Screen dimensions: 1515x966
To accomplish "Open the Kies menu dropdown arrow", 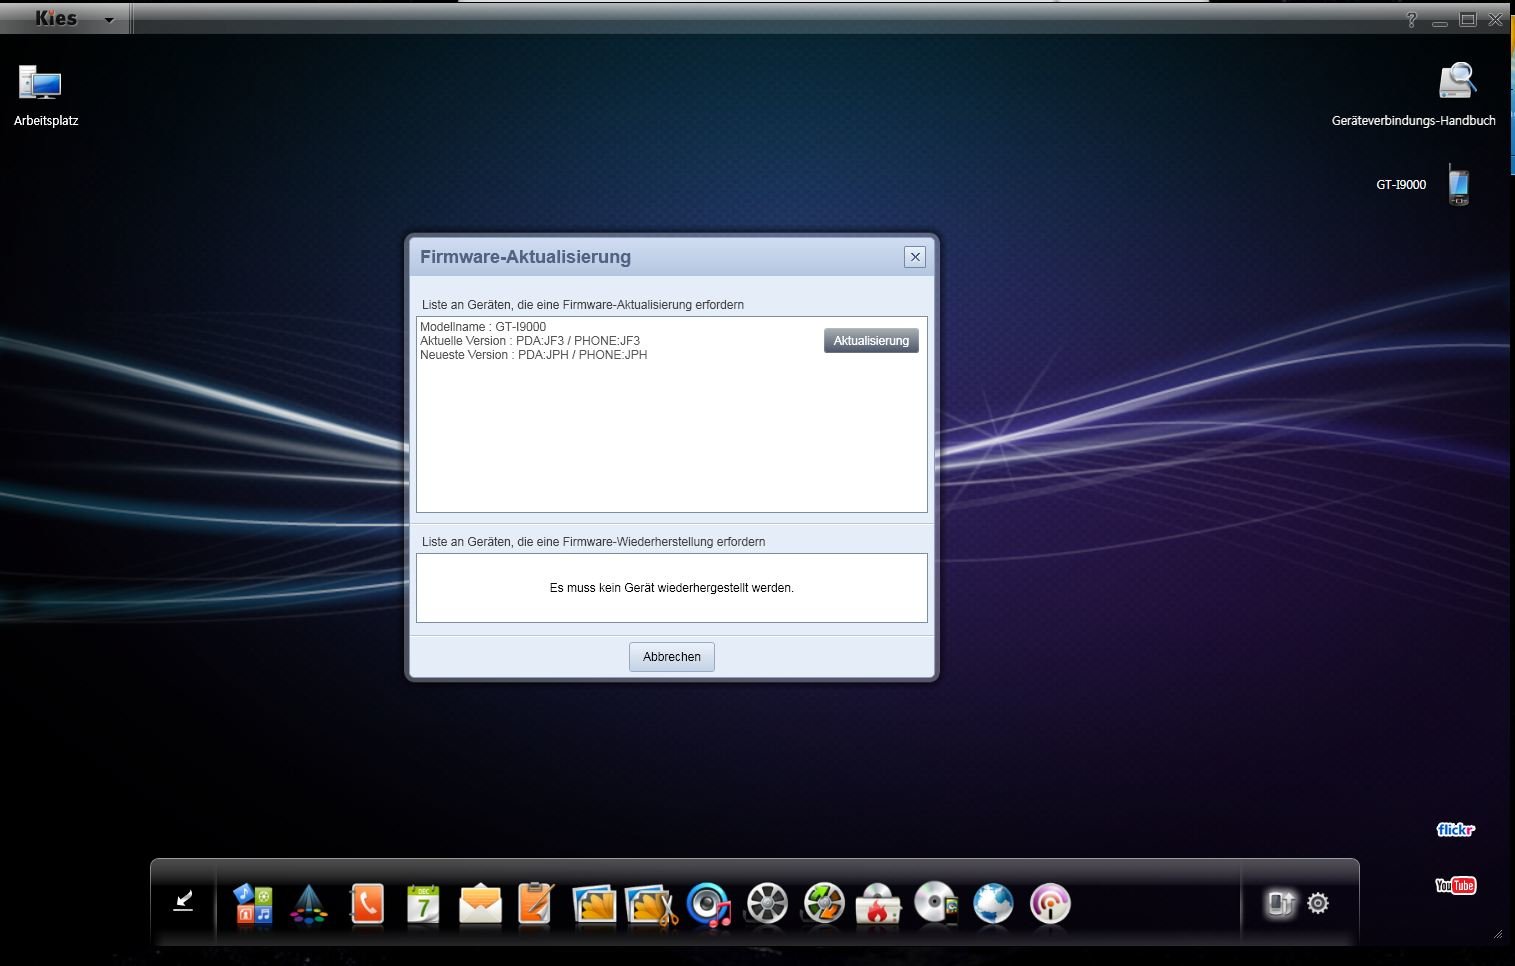I will (109, 20).
